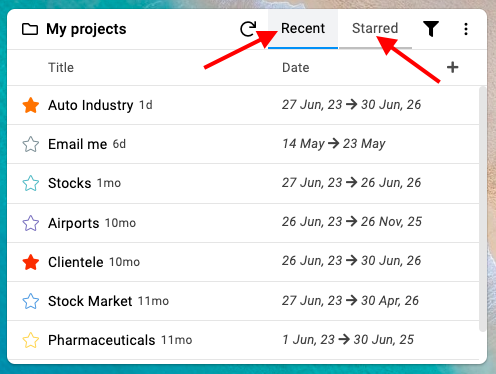Open the three-dot more options menu
This screenshot has height=374, width=496.
click(466, 29)
